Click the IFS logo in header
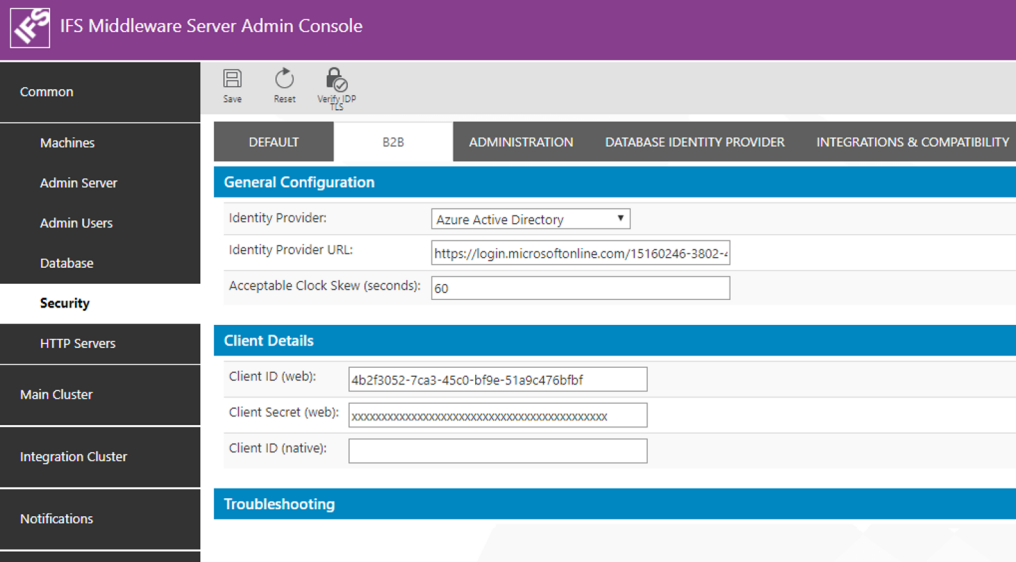Viewport: 1016px width, 562px height. (x=30, y=27)
